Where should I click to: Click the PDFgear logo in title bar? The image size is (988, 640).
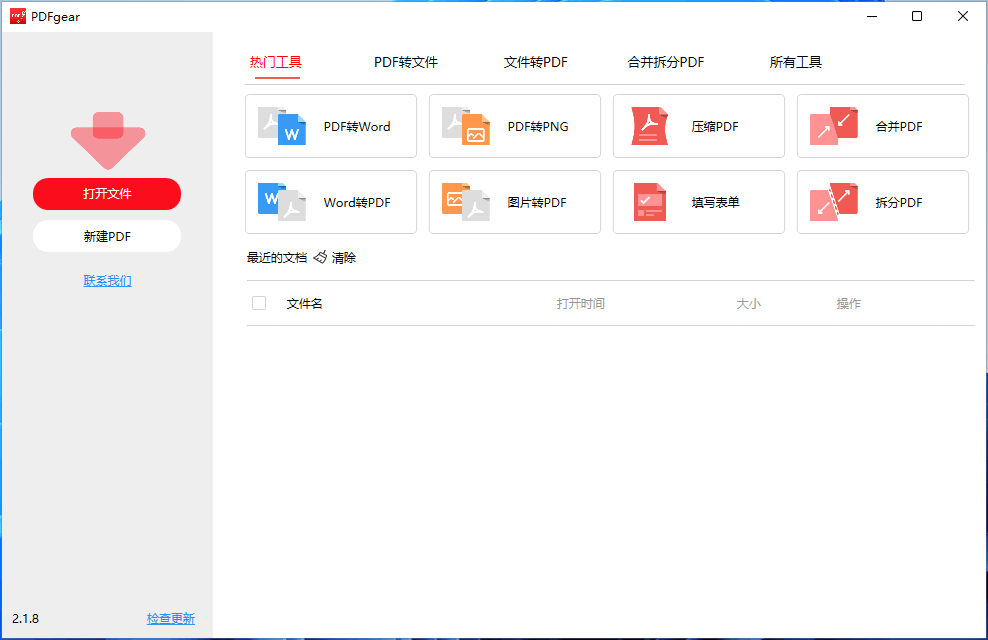[18, 16]
